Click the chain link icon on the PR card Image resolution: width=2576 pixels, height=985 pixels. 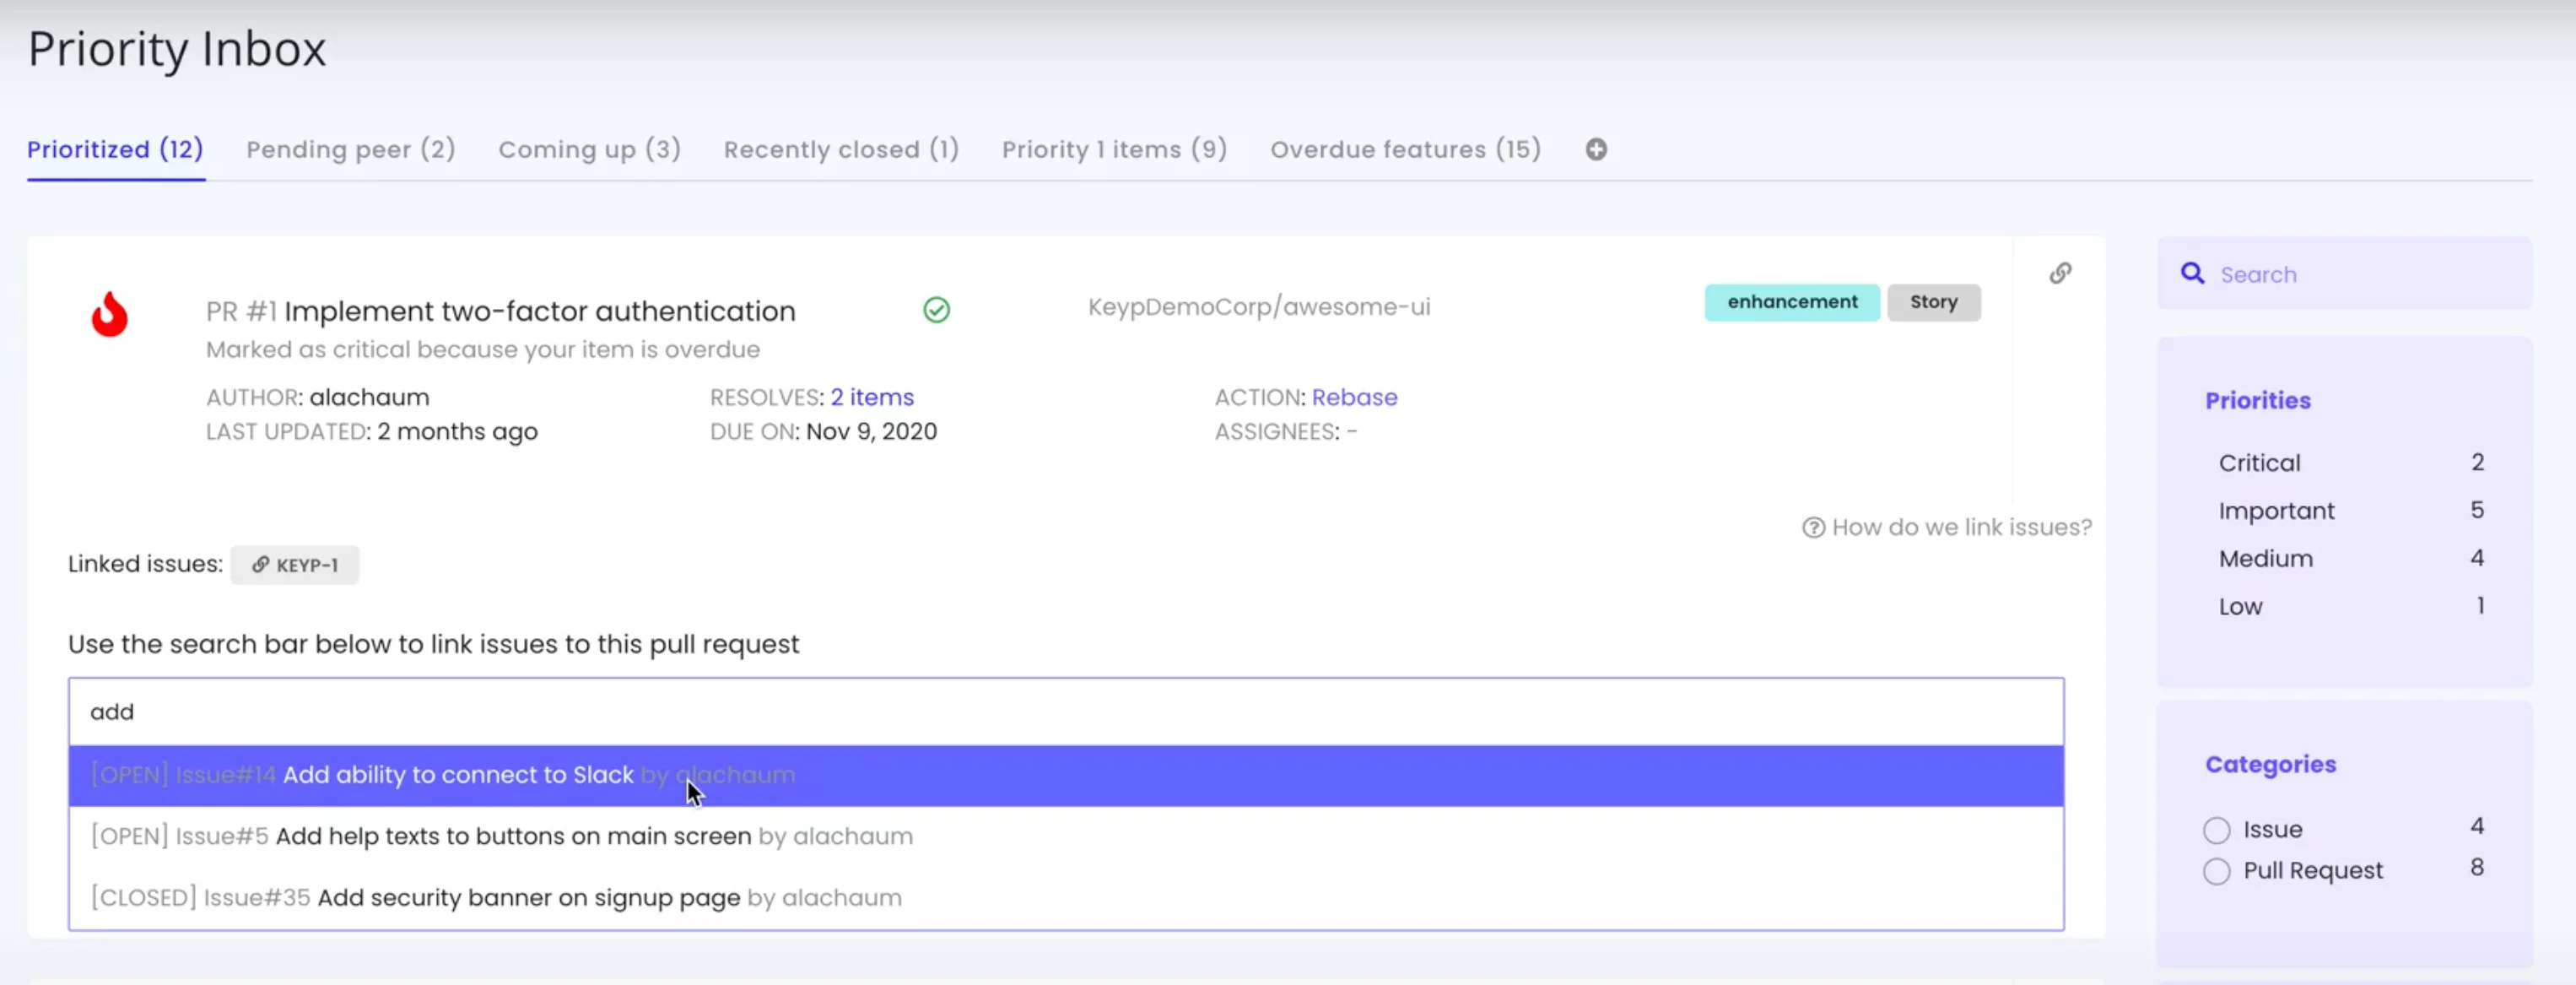(2062, 272)
